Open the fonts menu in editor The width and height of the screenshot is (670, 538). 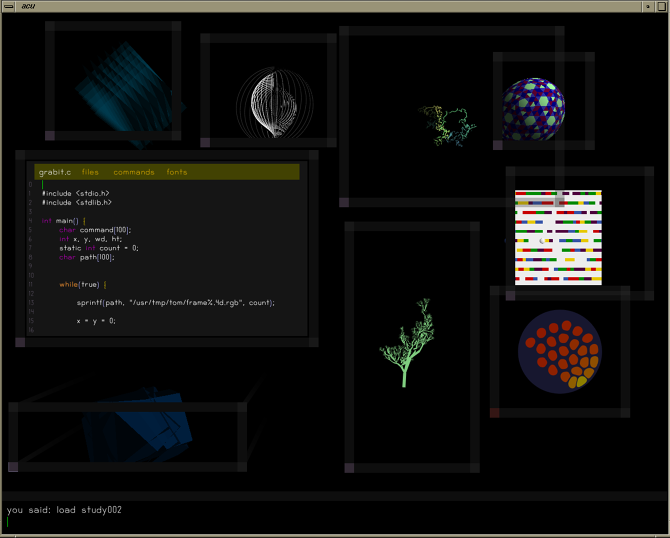[176, 172]
